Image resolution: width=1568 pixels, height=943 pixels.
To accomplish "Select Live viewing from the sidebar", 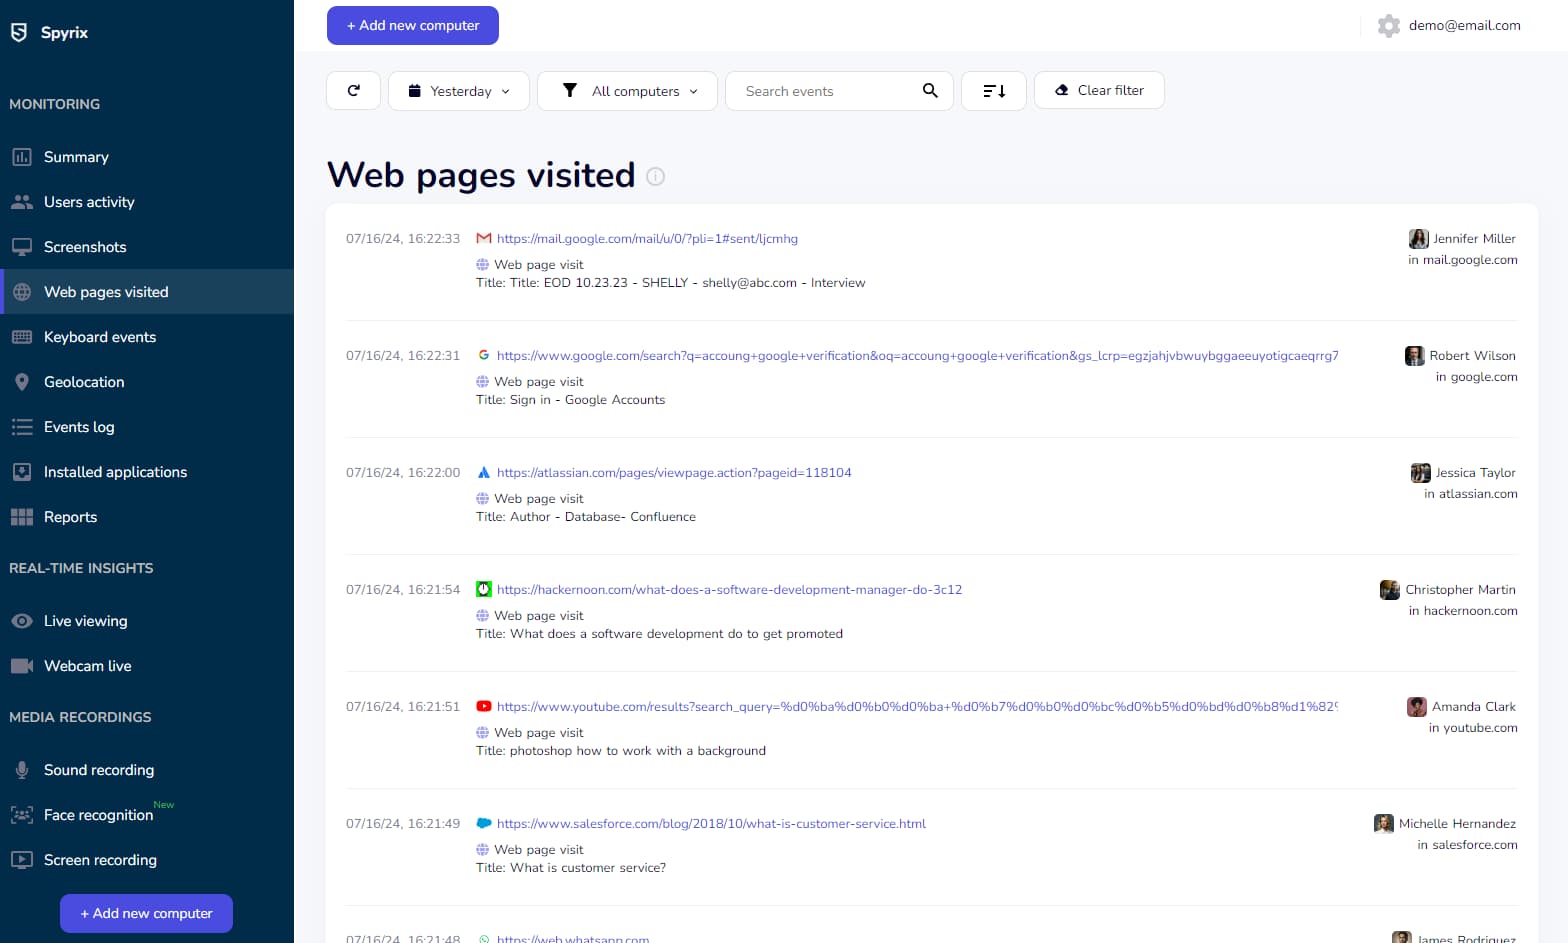I will coord(86,621).
